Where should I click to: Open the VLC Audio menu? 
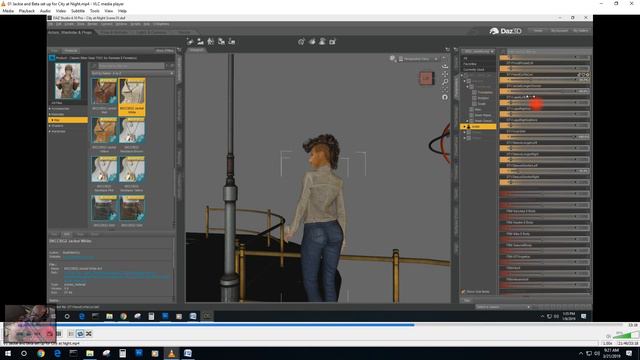pyautogui.click(x=45, y=11)
